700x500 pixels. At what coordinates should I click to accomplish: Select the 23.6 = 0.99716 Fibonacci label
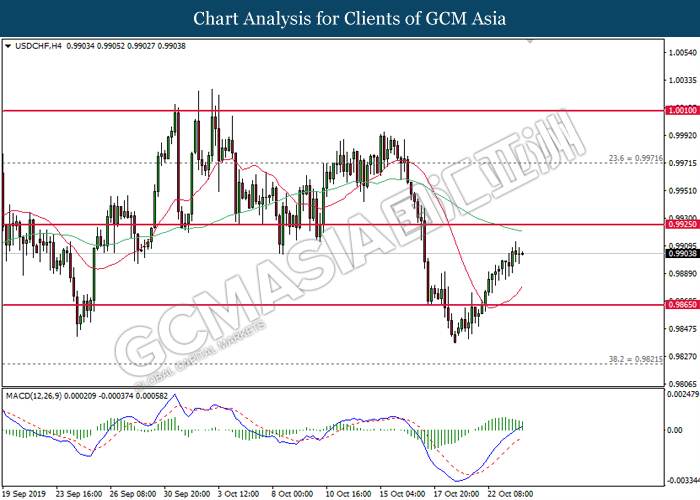click(635, 158)
